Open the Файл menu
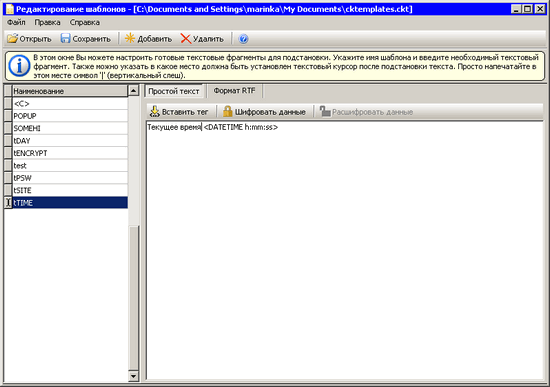This screenshot has height=387, width=550. coord(16,22)
